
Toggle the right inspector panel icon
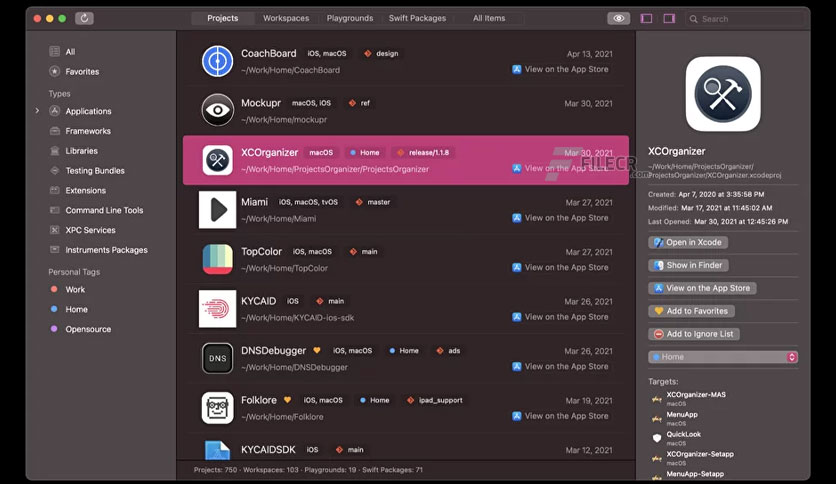pos(669,19)
